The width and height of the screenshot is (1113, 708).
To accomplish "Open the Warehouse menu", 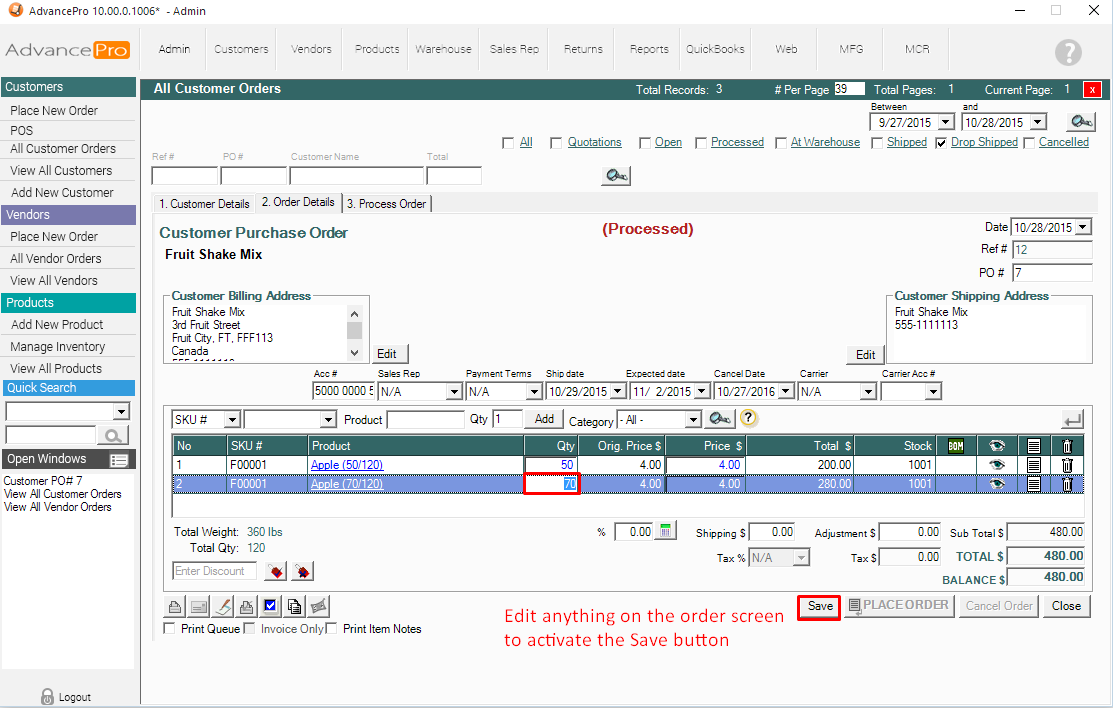I will (x=443, y=49).
